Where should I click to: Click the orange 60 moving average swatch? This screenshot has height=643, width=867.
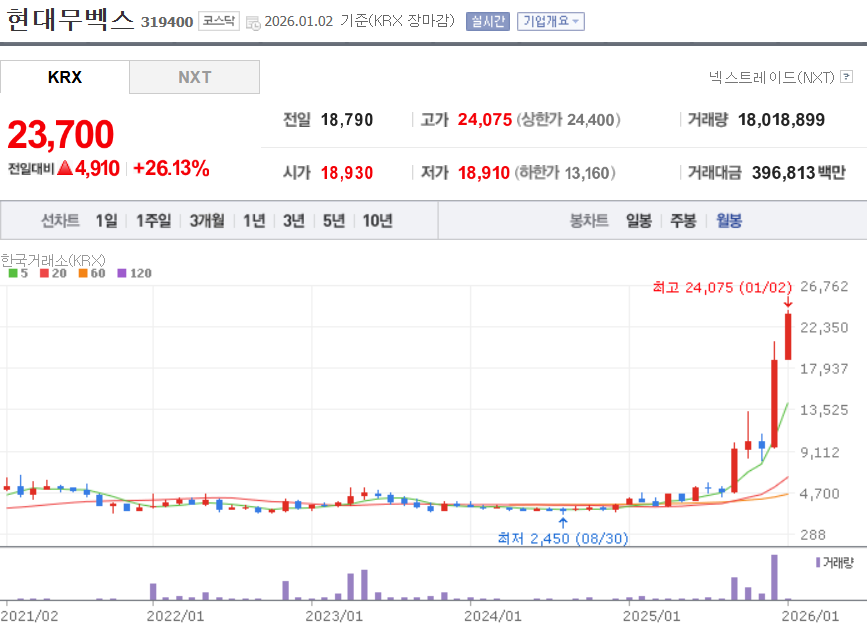(x=83, y=273)
